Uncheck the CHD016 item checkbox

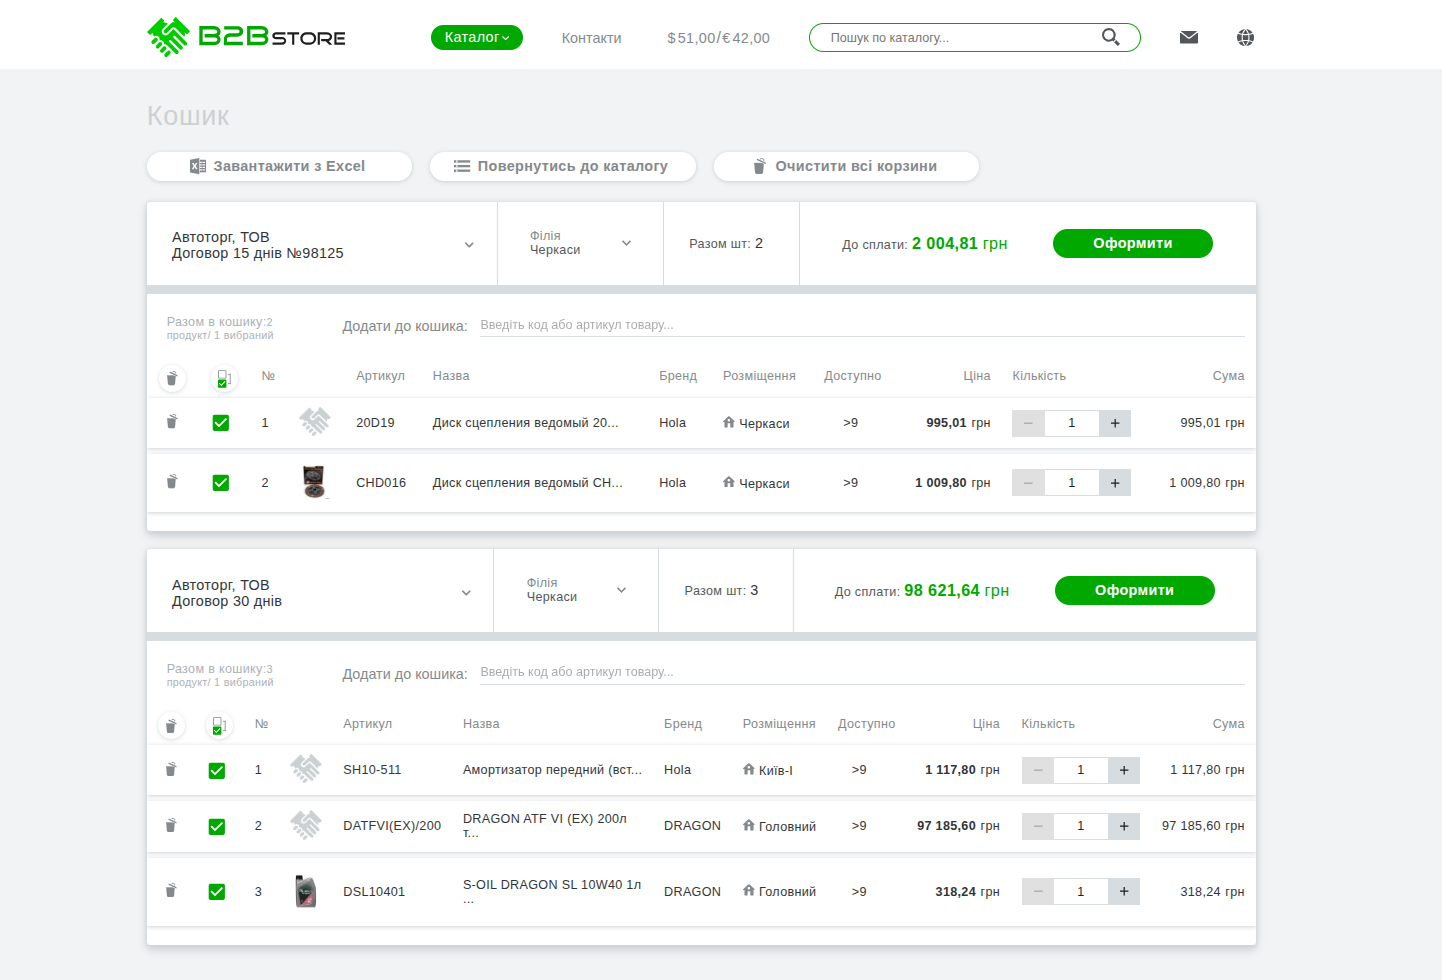(x=221, y=483)
